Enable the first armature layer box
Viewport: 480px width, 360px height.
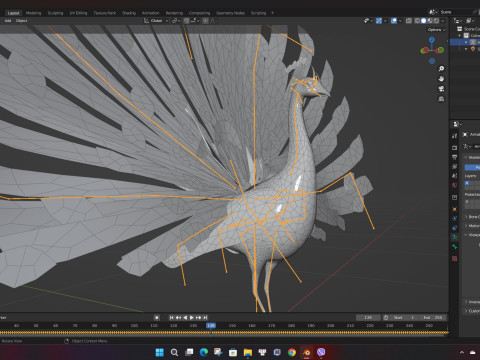(x=467, y=183)
